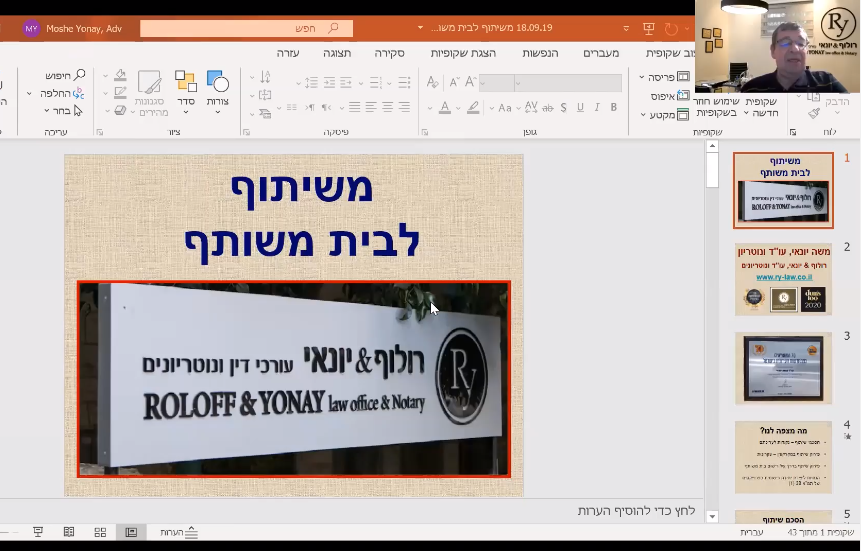Click the decrease font size icon
861x551 pixels.
454,82
